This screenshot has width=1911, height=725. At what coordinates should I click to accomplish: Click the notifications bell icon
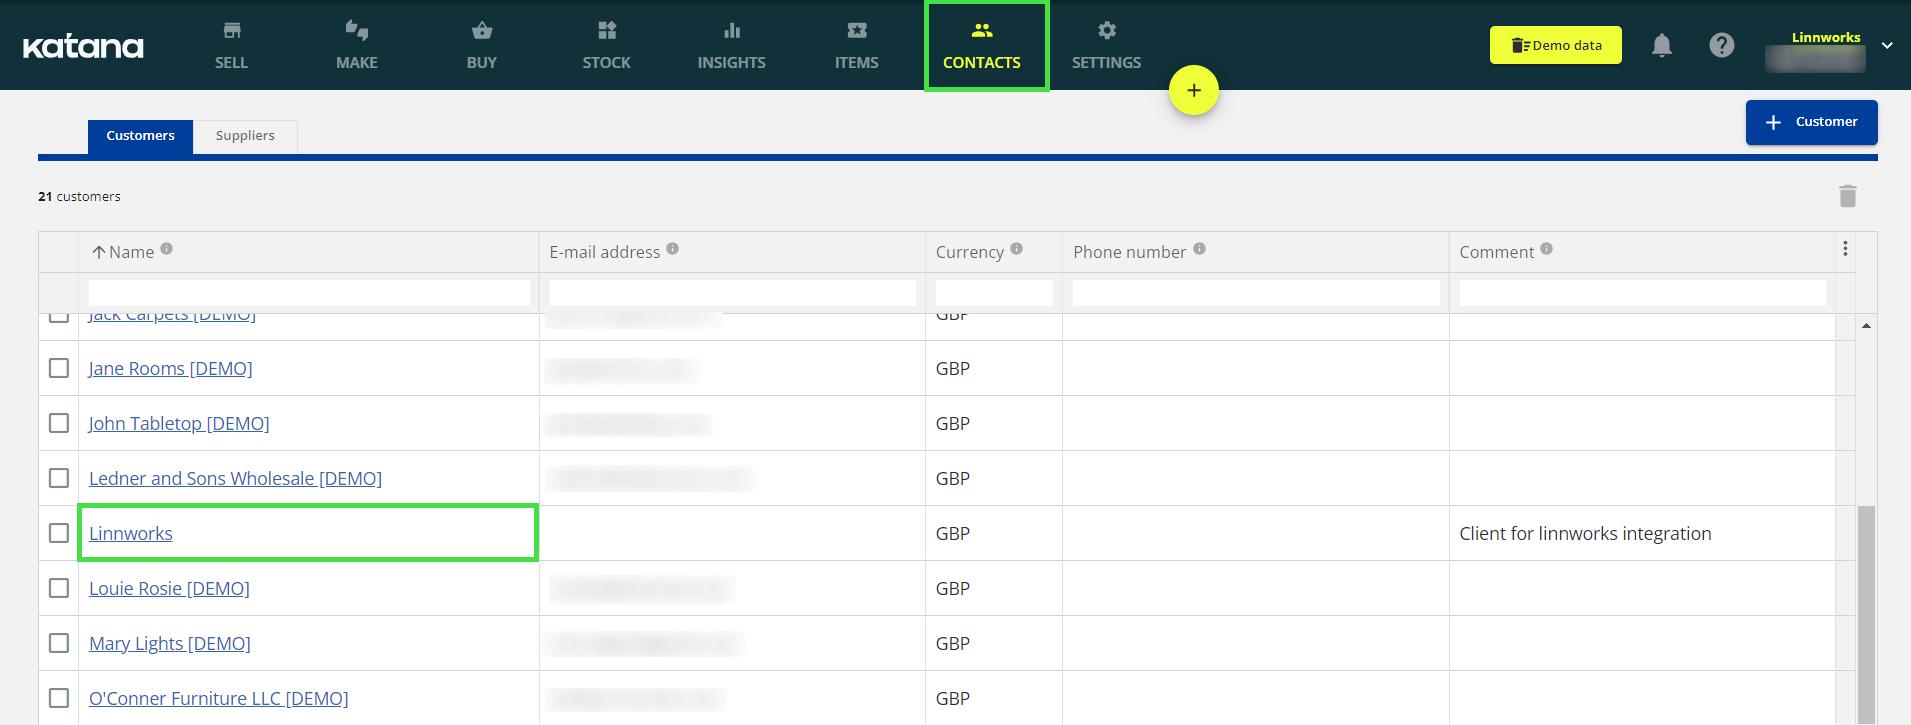tap(1661, 45)
